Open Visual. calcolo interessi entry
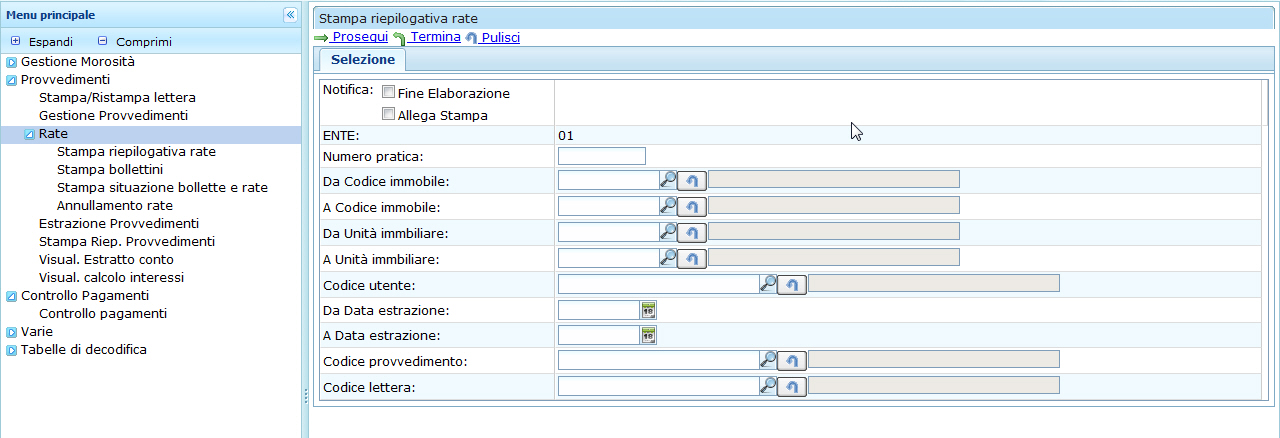Image resolution: width=1280 pixels, height=438 pixels. [111, 277]
